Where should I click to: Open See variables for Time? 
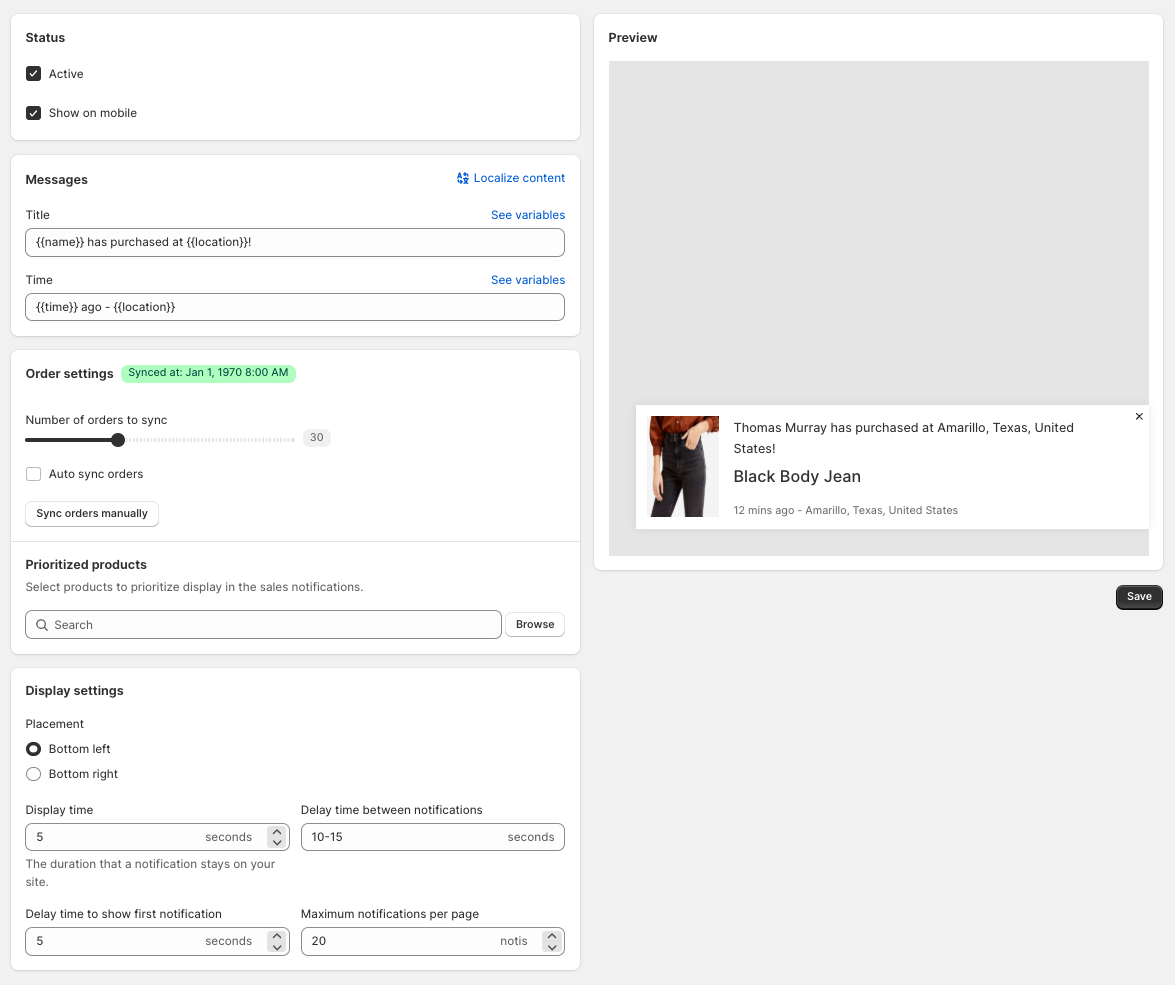[527, 280]
